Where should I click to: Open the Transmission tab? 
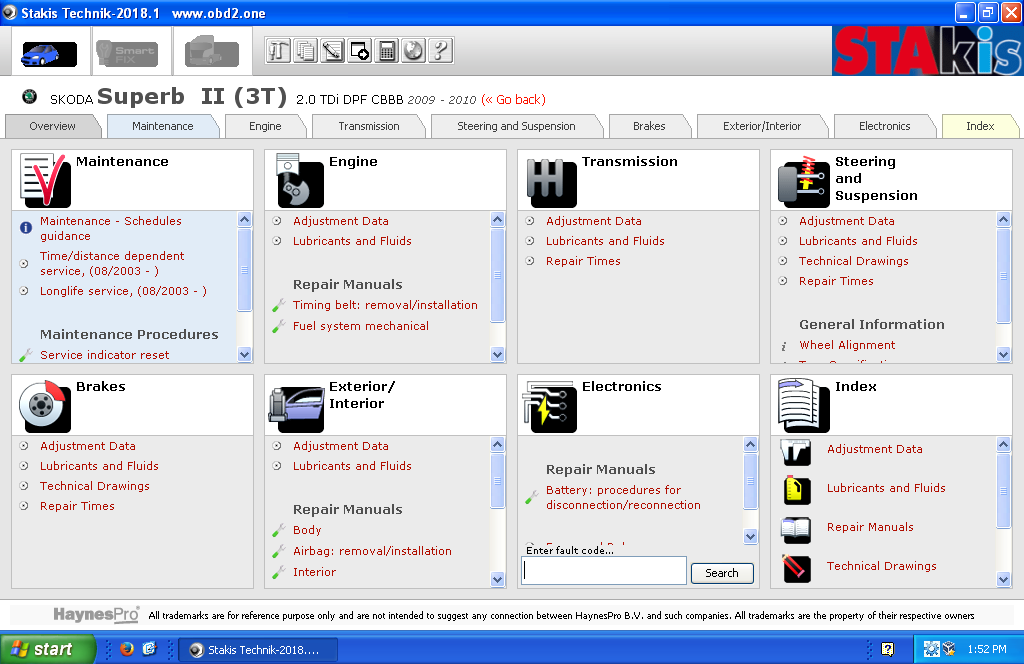(x=369, y=126)
